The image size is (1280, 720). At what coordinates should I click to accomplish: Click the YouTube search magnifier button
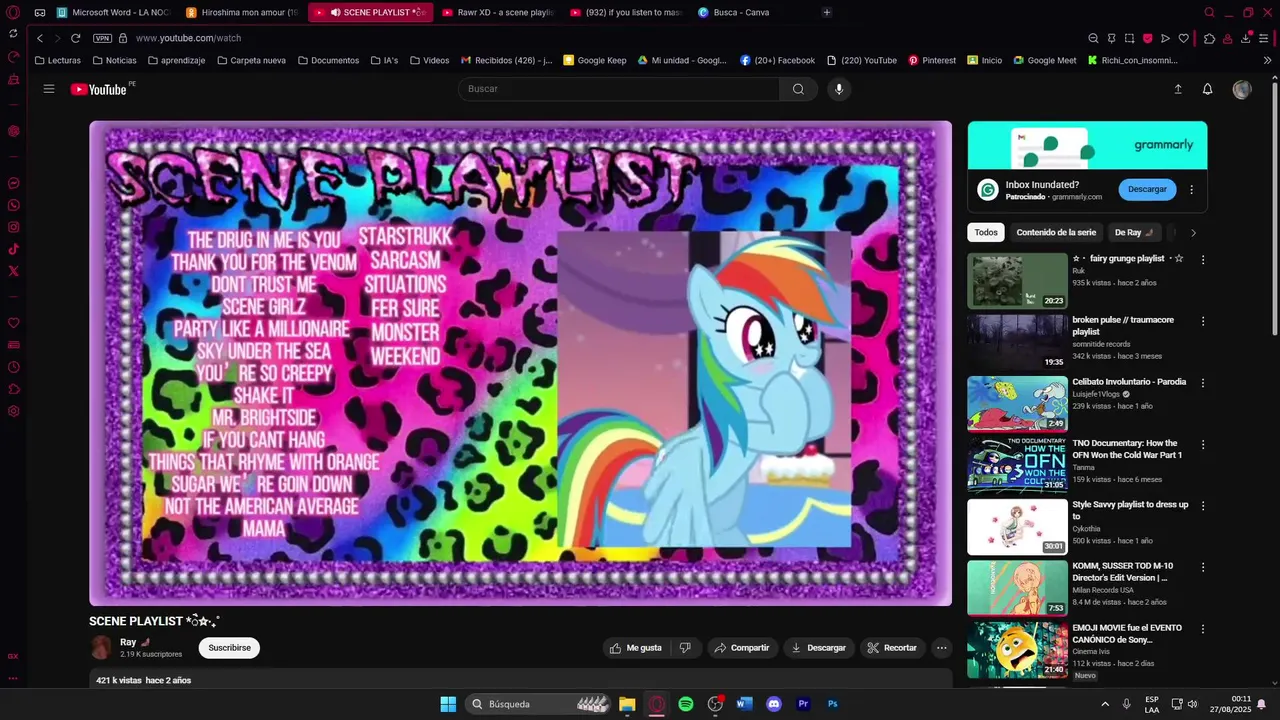pos(798,89)
